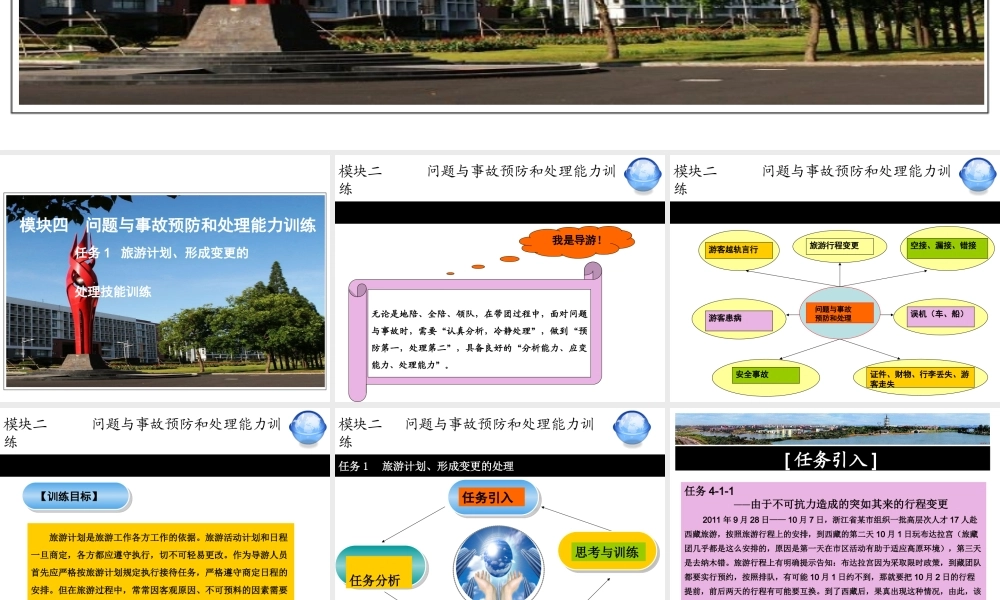Click the globe icon beside 问题与事故预防和处理能力训练 heading

(x=644, y=175)
